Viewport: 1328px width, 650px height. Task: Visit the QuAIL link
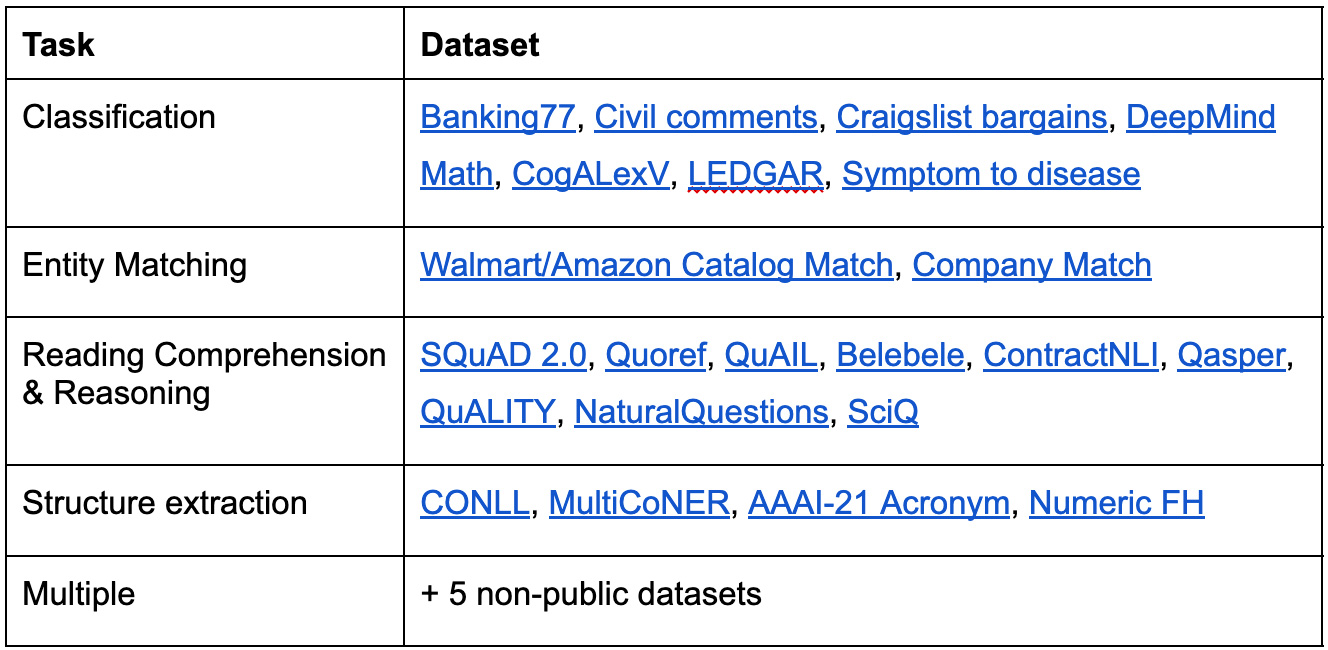[x=771, y=355]
